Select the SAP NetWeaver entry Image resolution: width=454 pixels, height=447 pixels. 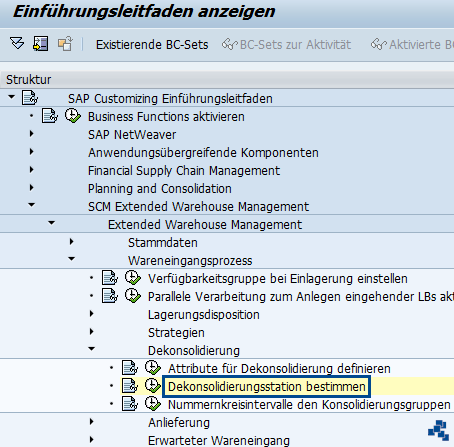(132, 135)
